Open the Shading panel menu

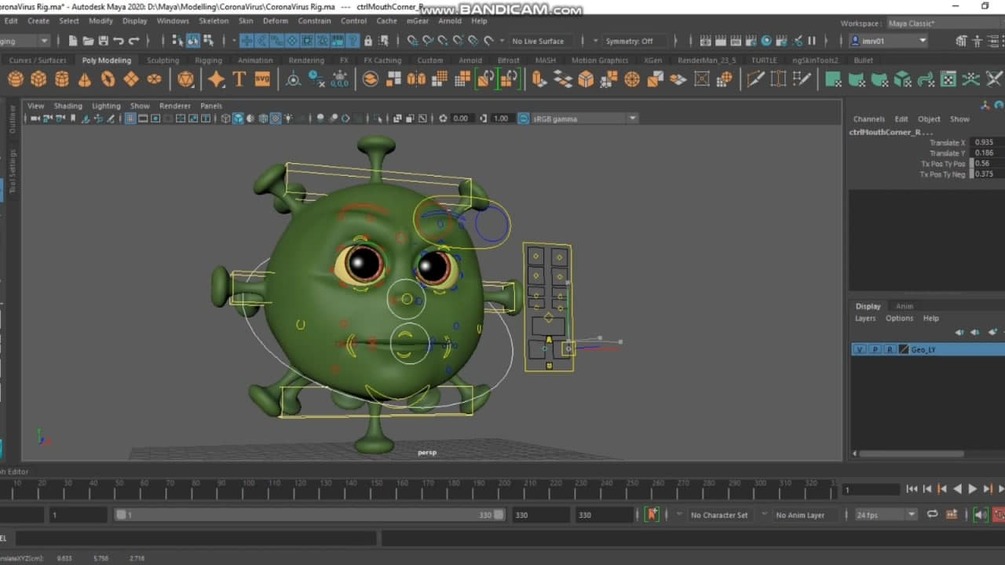tap(68, 106)
